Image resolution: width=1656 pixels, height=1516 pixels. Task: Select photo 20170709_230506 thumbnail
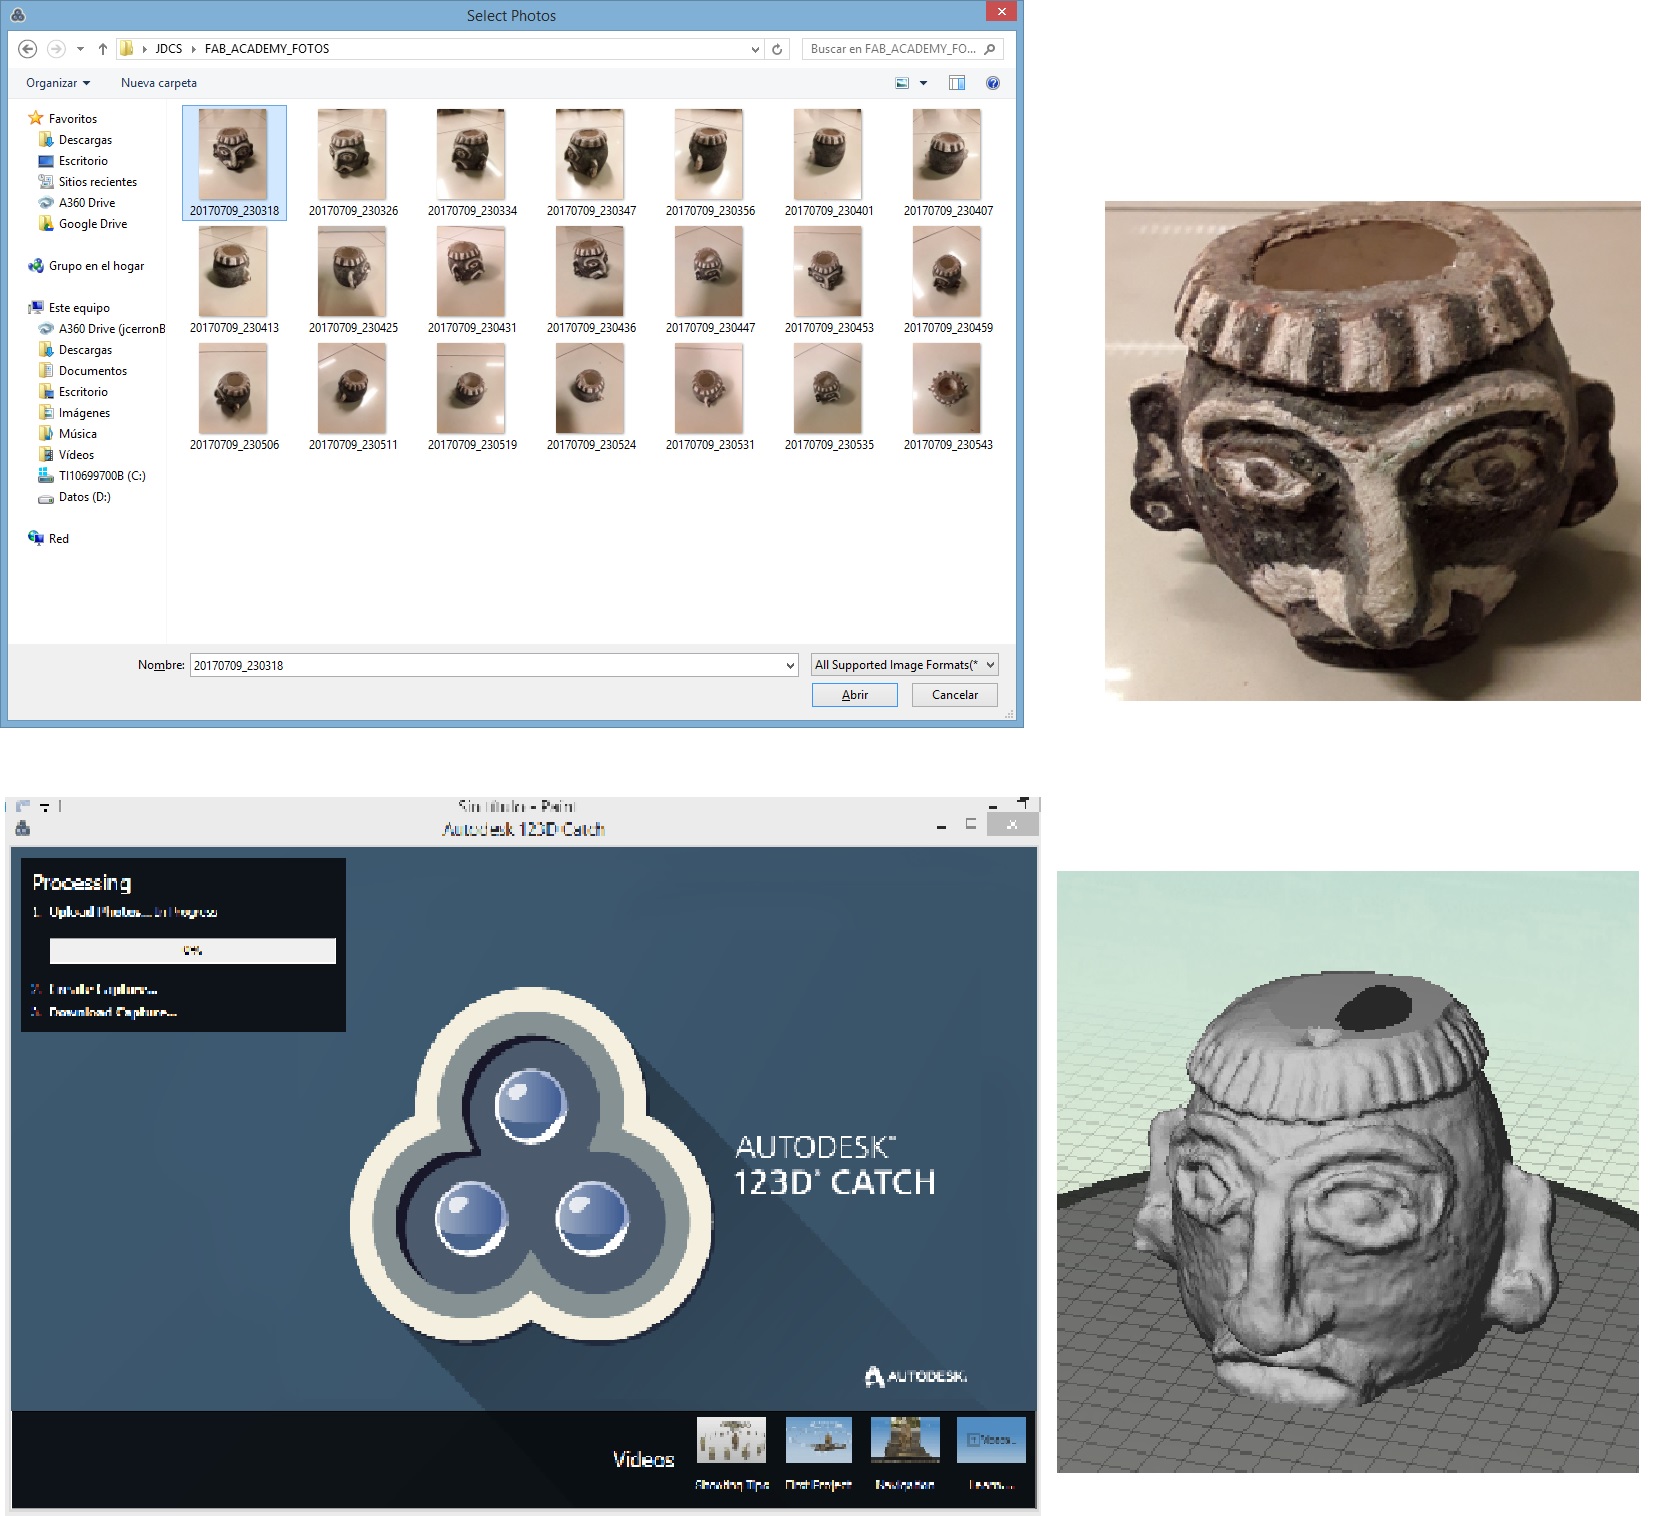[233, 389]
